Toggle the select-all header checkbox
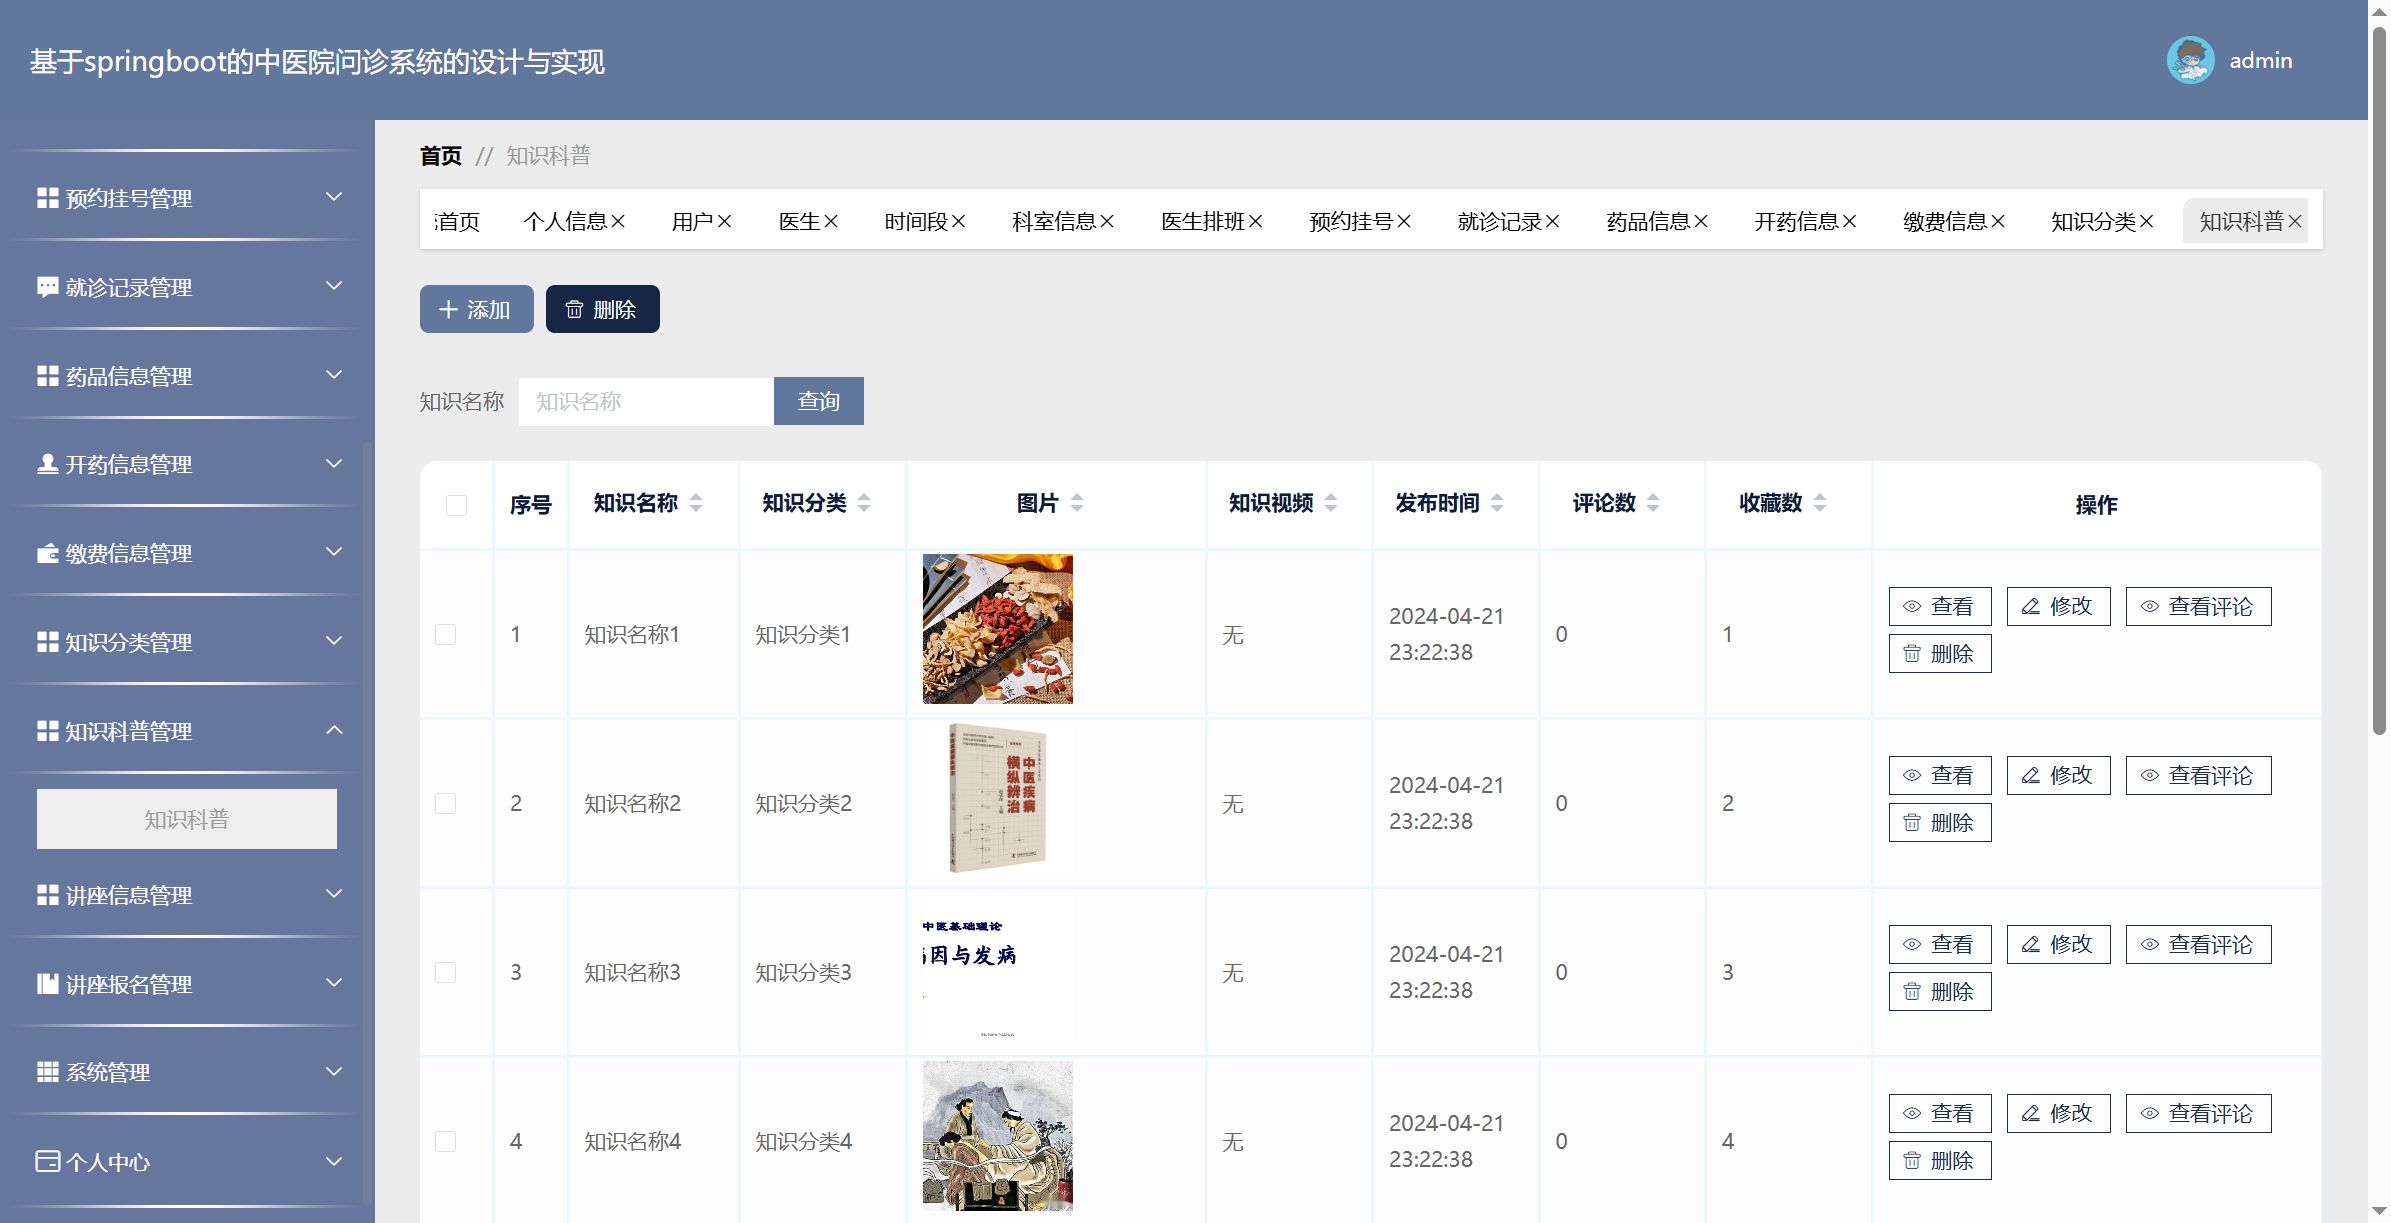Image resolution: width=2391 pixels, height=1223 pixels. (x=456, y=505)
